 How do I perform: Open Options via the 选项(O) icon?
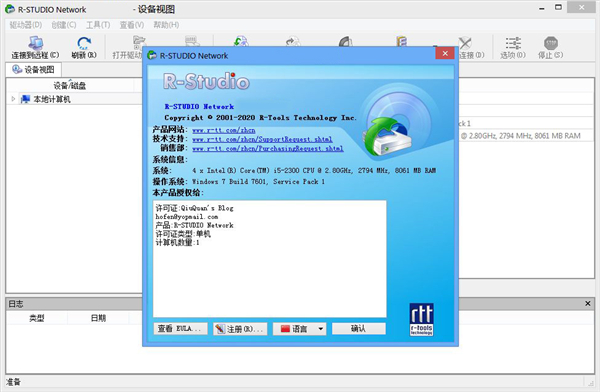513,43
